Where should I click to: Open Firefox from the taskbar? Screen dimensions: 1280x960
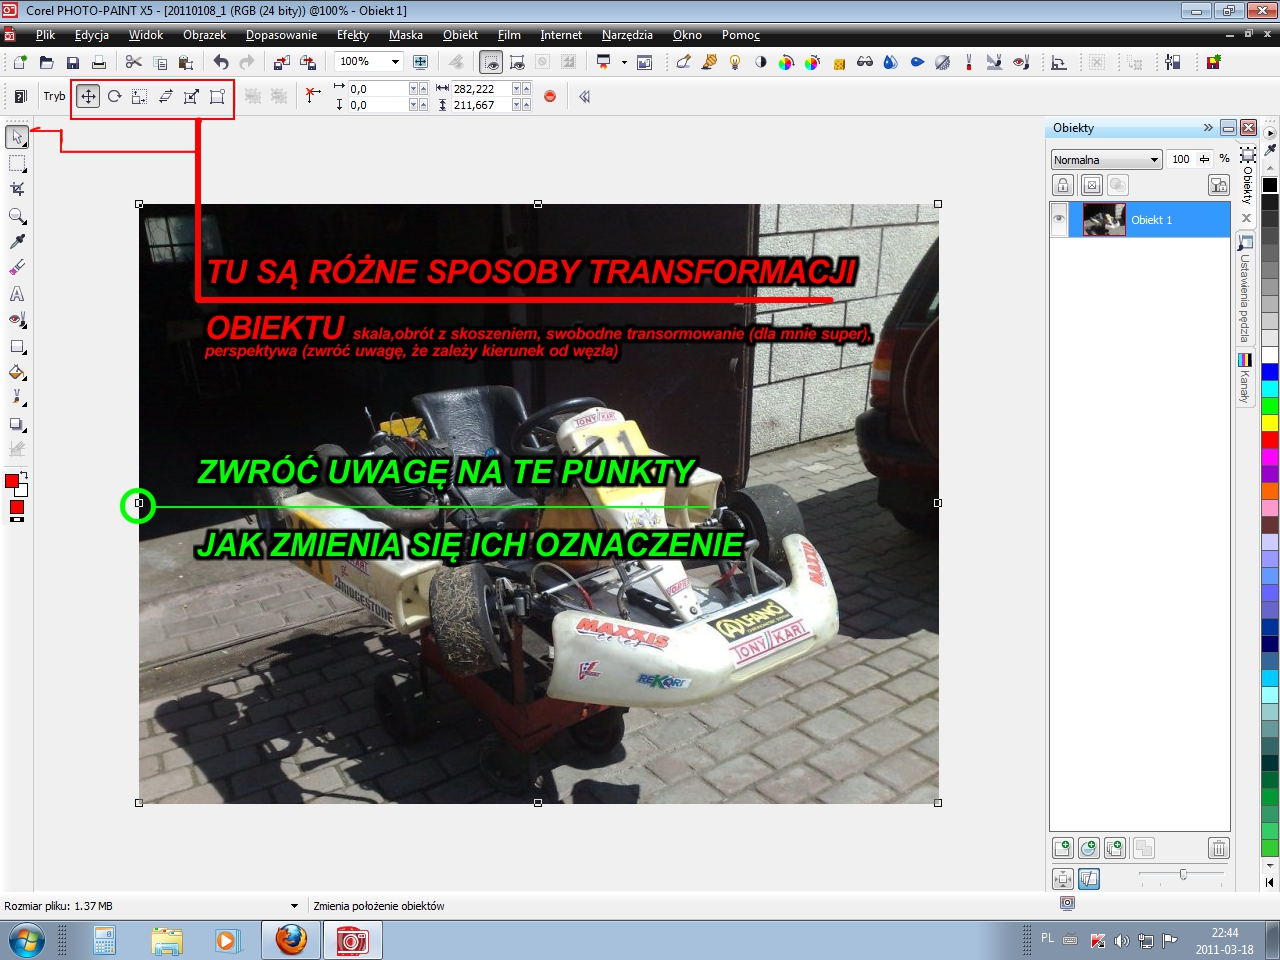[291, 941]
